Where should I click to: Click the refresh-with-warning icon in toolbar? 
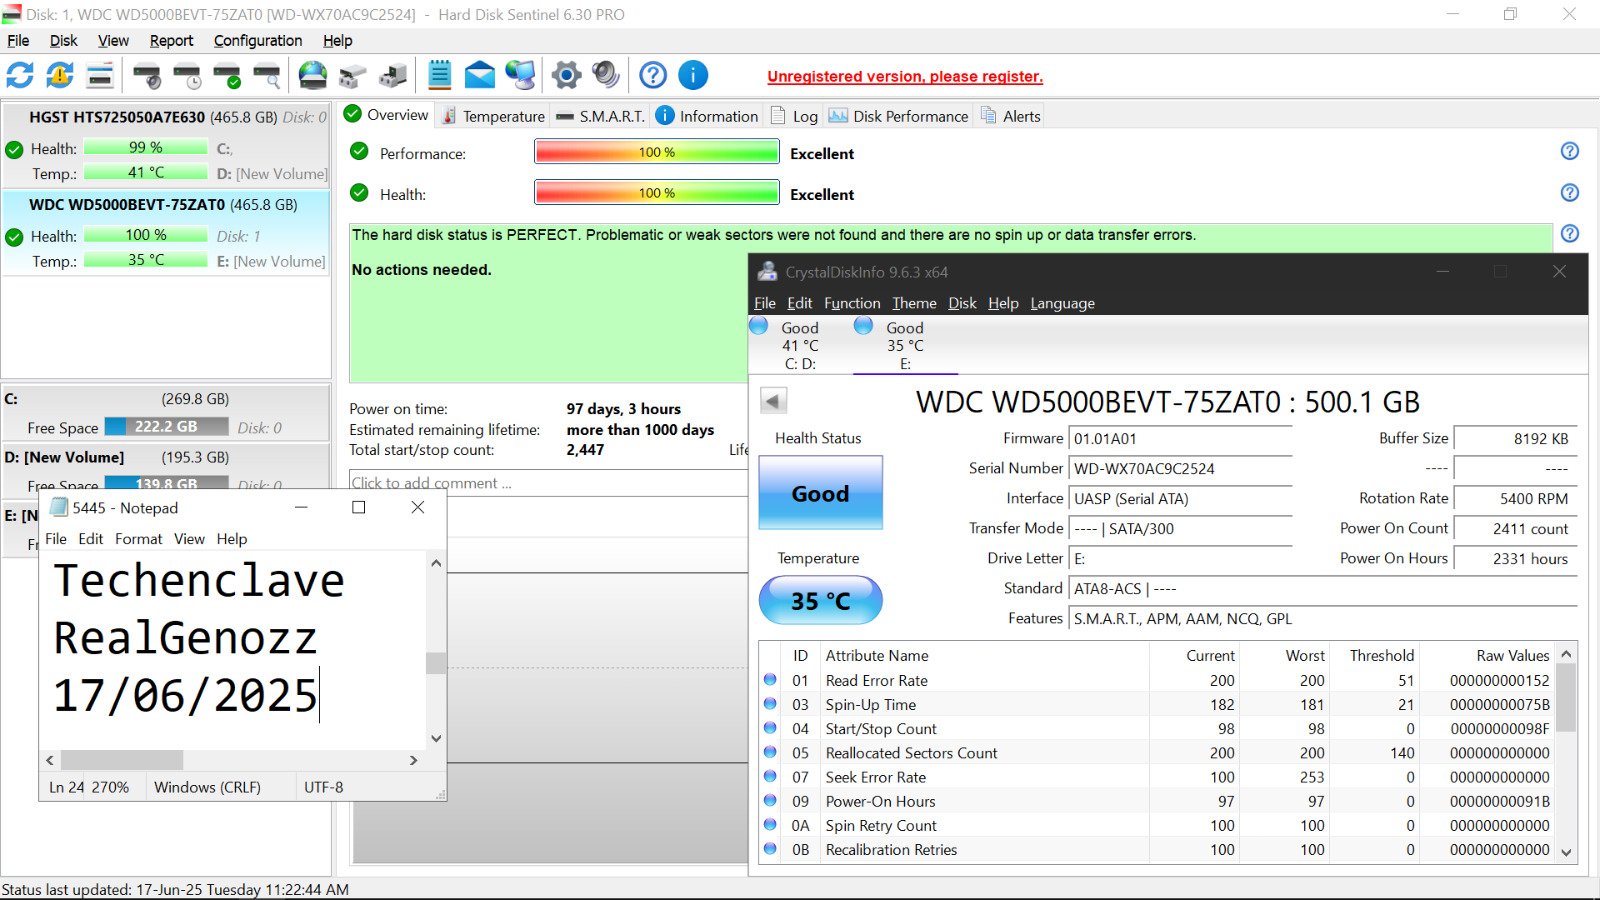point(60,75)
